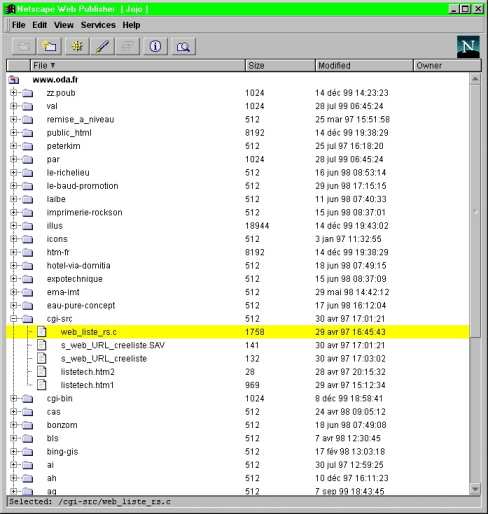The width and height of the screenshot is (488, 514).
Task: Expand the le-richelieu folder
Action: (13, 172)
